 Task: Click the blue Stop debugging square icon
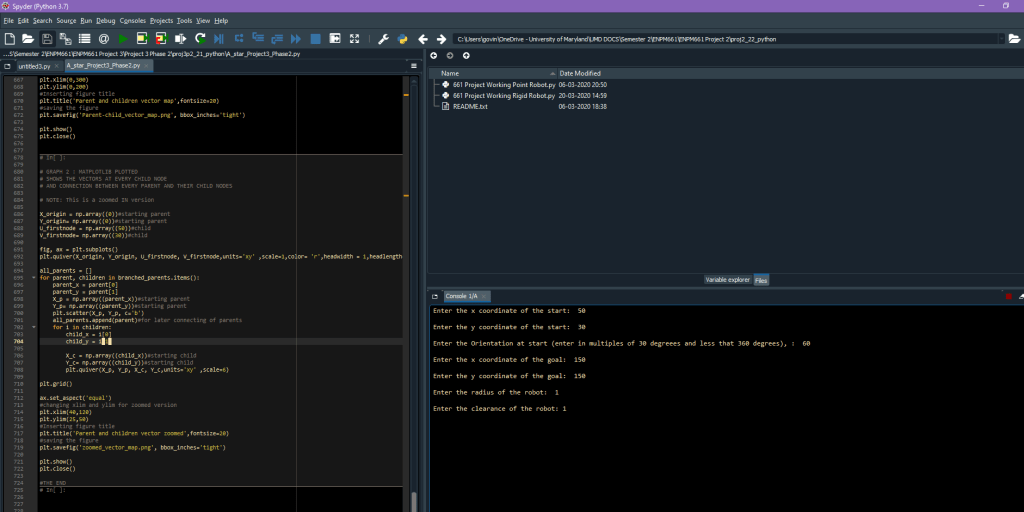tap(315, 38)
